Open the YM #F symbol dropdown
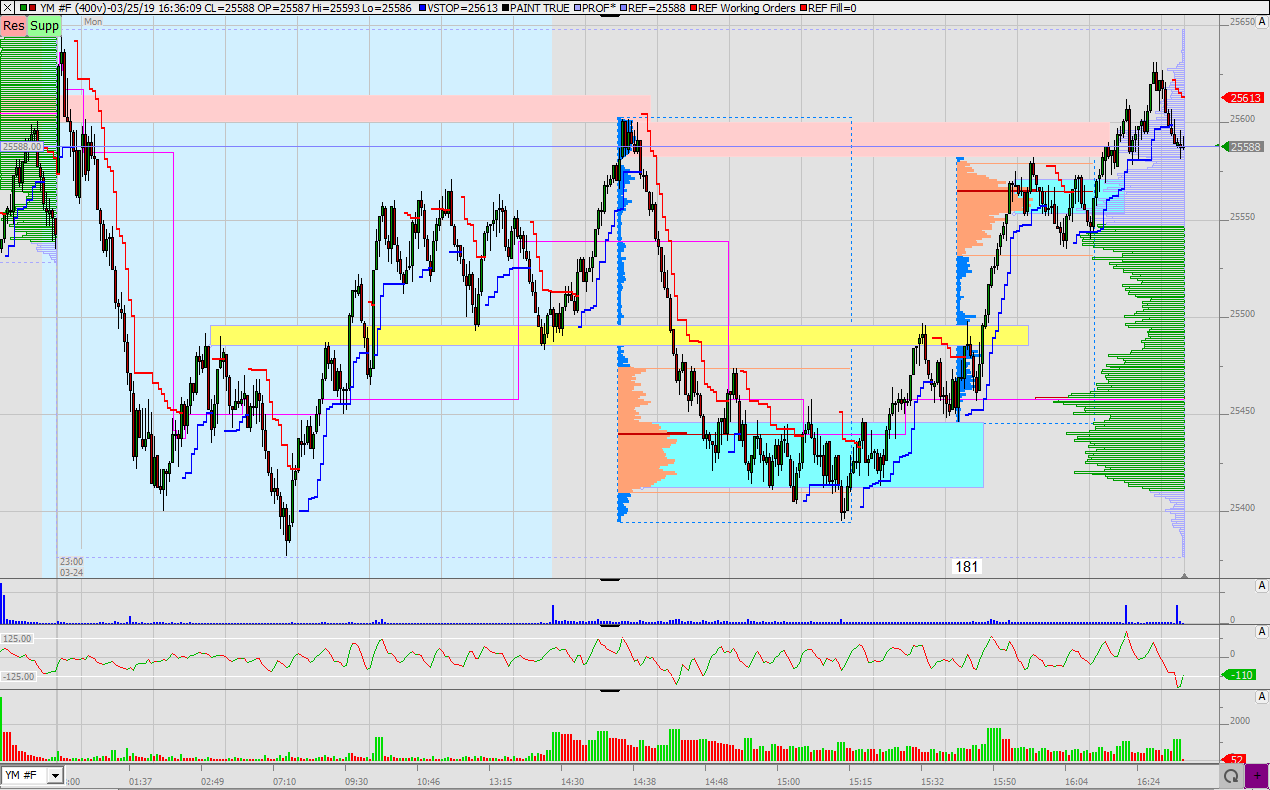The width and height of the screenshot is (1270, 790). pyautogui.click(x=55, y=775)
